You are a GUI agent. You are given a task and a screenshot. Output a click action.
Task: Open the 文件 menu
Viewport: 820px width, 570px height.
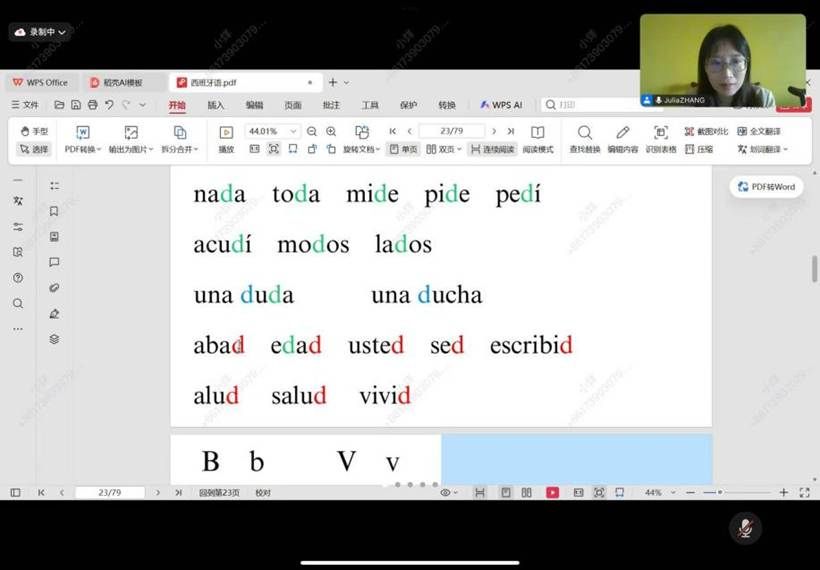[x=25, y=105]
